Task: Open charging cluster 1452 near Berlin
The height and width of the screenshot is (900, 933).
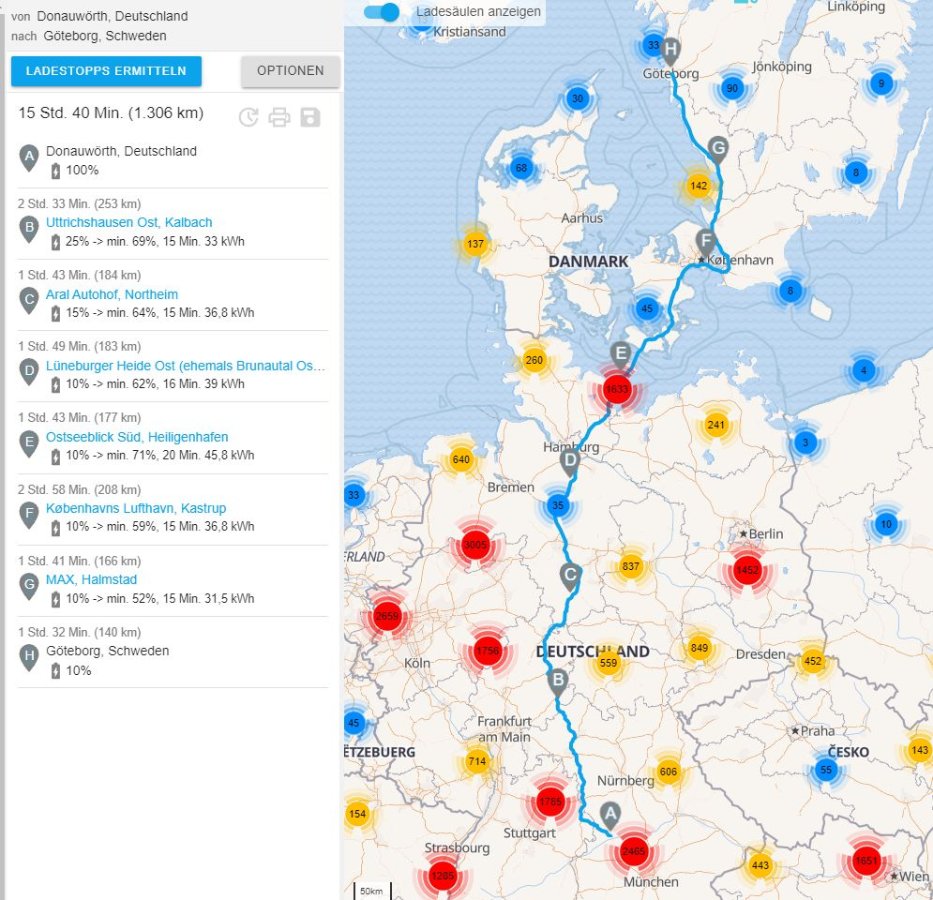Action: (x=747, y=570)
